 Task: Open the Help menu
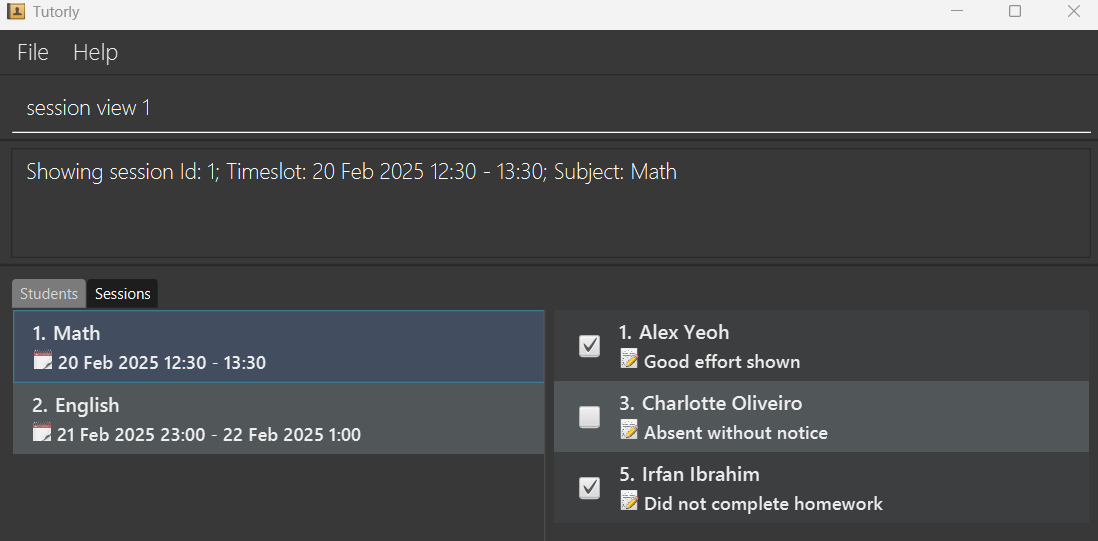tap(95, 52)
